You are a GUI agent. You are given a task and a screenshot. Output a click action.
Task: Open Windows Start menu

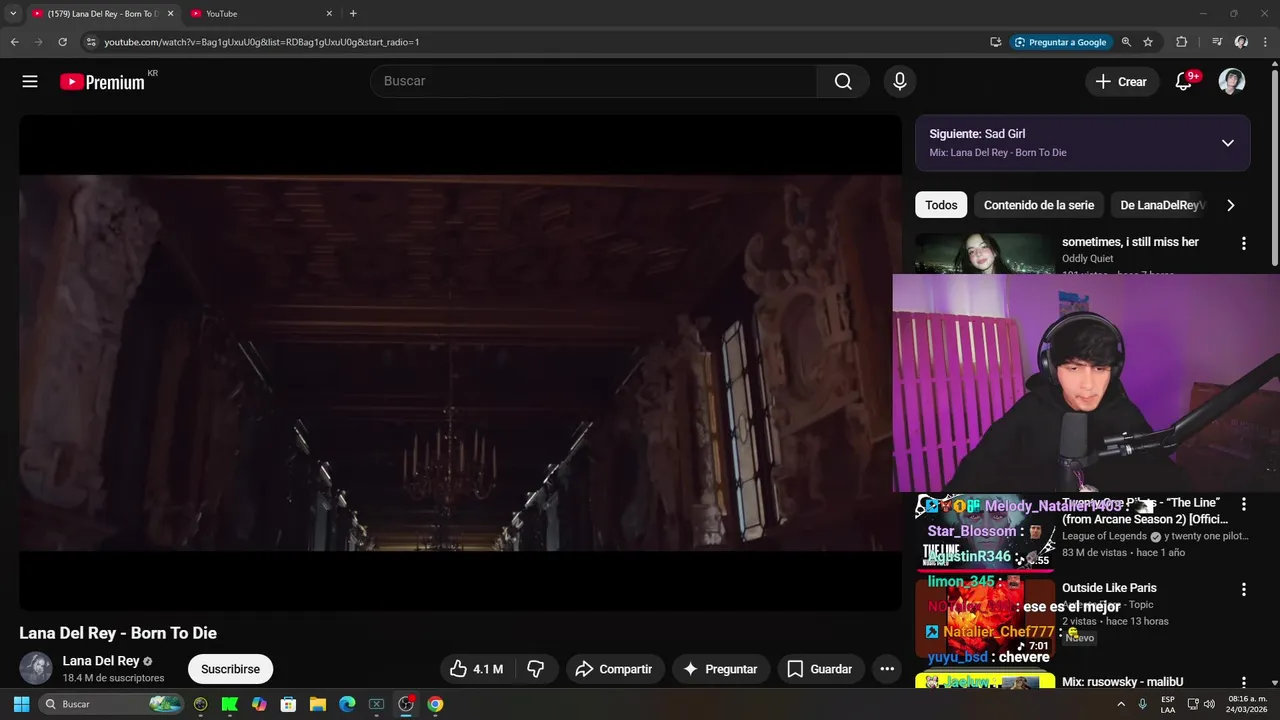(x=21, y=704)
